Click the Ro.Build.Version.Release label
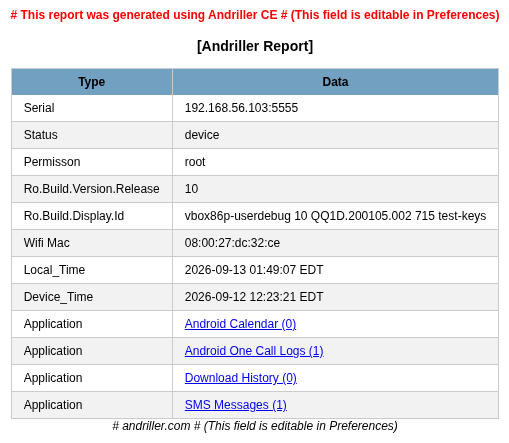The width and height of the screenshot is (509, 443). pyautogui.click(x=92, y=189)
